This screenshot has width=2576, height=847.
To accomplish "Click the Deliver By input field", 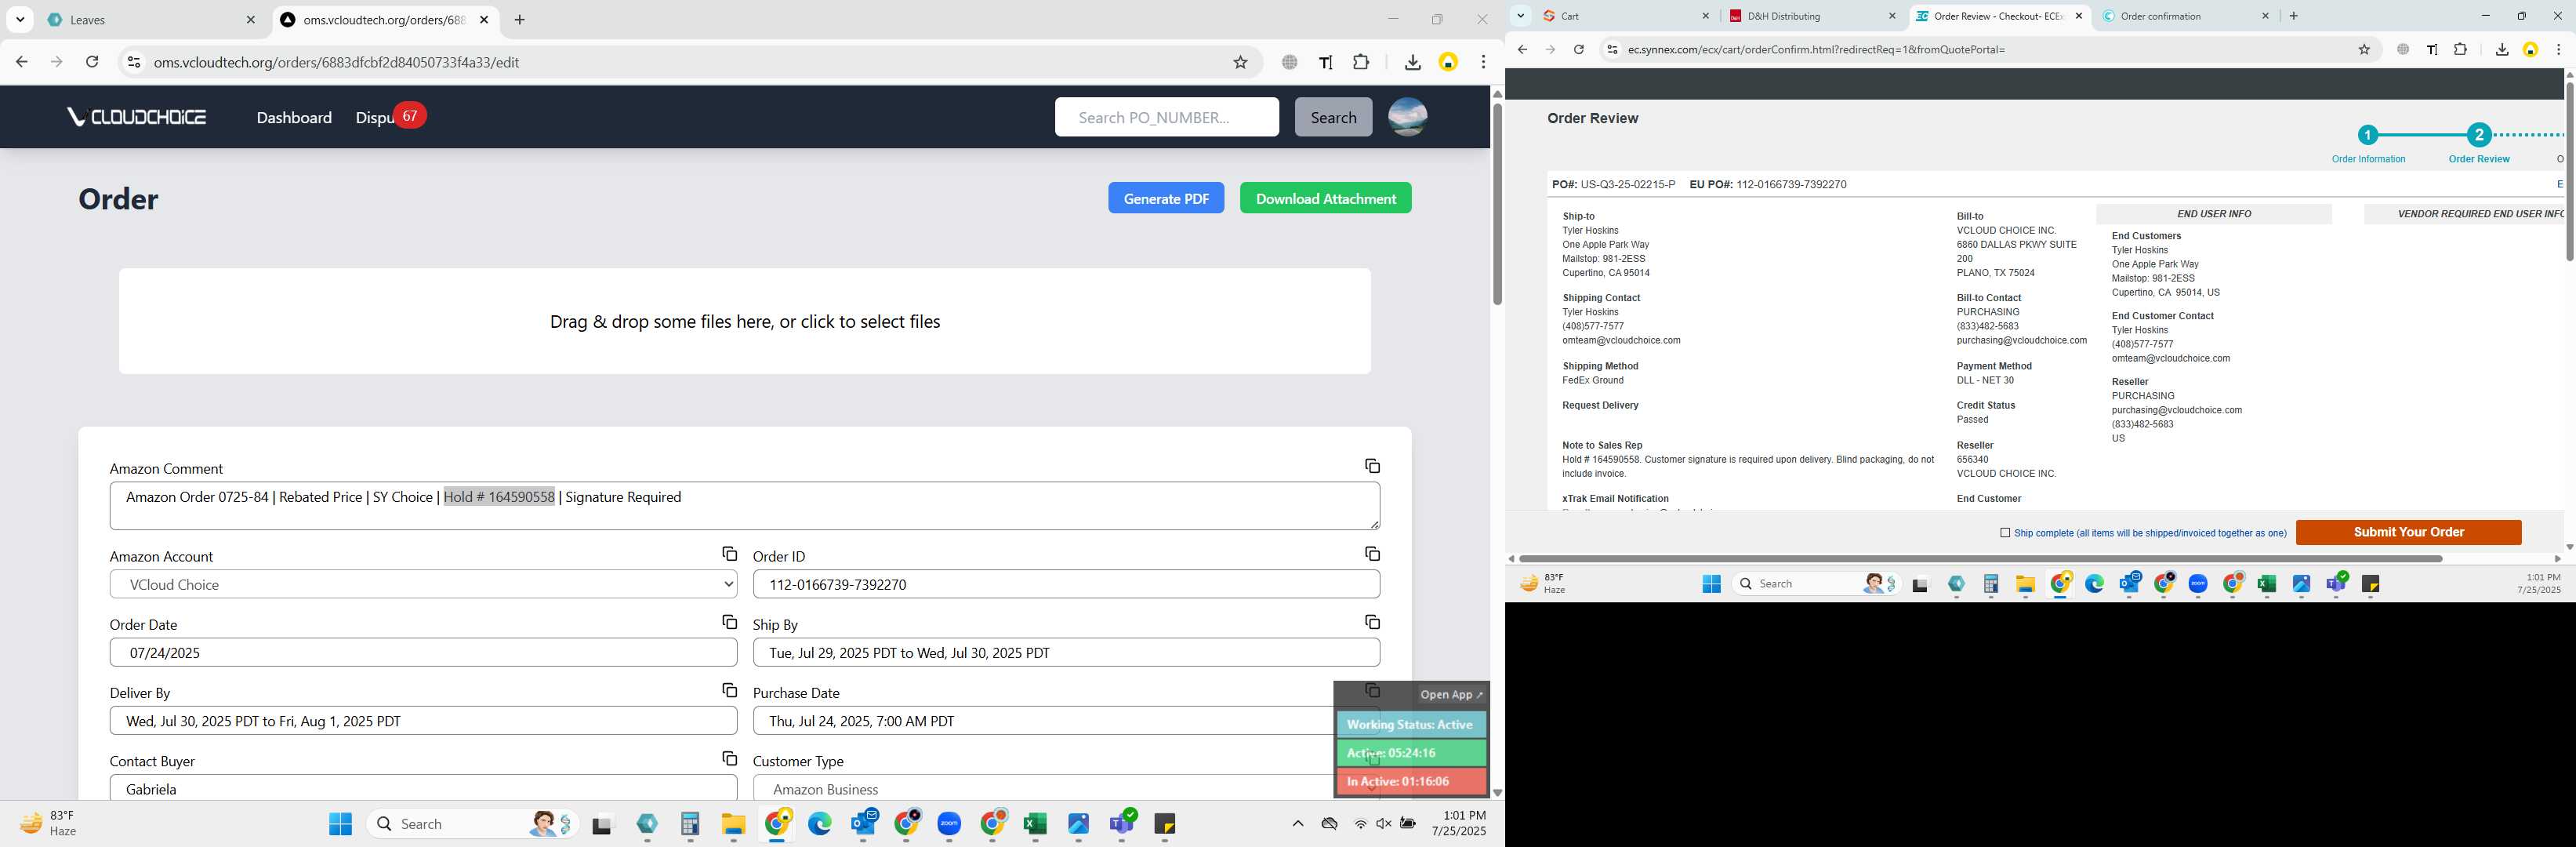I will click(423, 721).
